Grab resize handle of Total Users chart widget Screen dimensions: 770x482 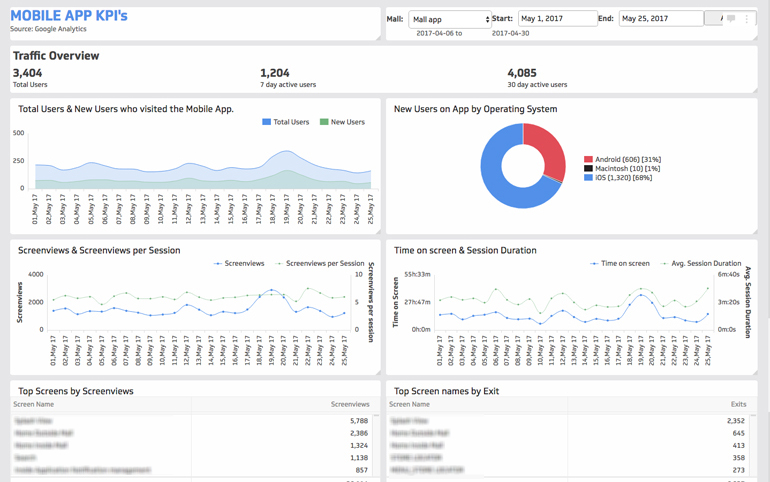point(377,231)
